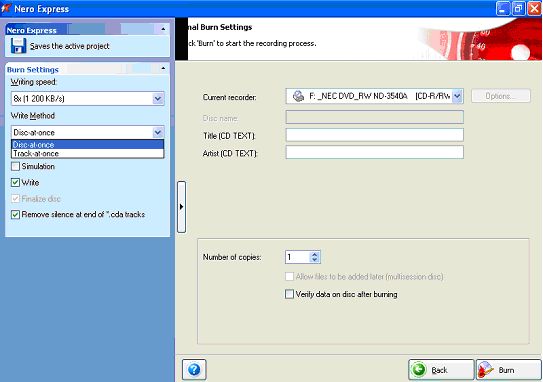
Task: Choose Disc-at-once from the list
Action: pos(87,144)
